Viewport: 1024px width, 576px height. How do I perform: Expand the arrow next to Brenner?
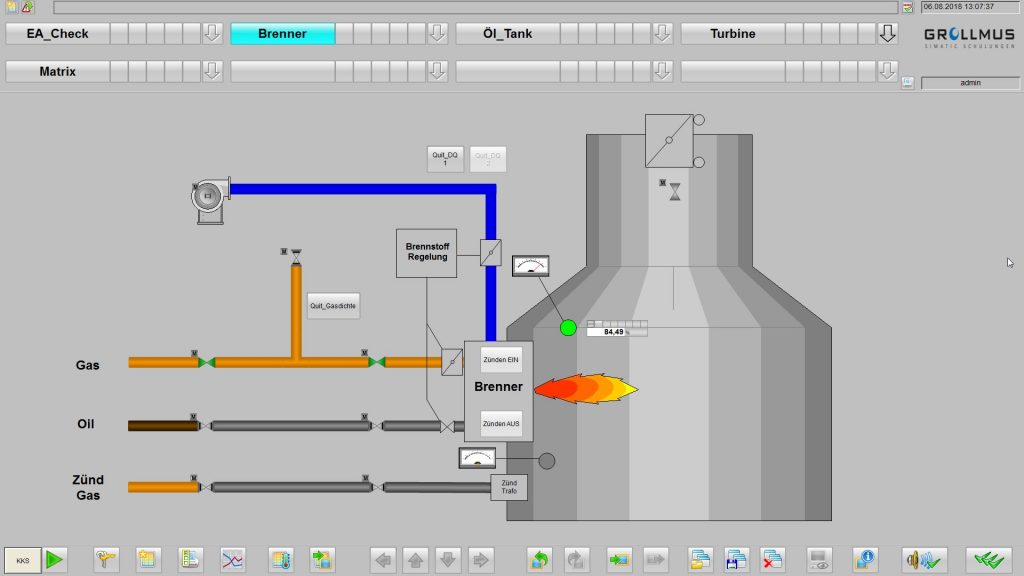click(437, 34)
